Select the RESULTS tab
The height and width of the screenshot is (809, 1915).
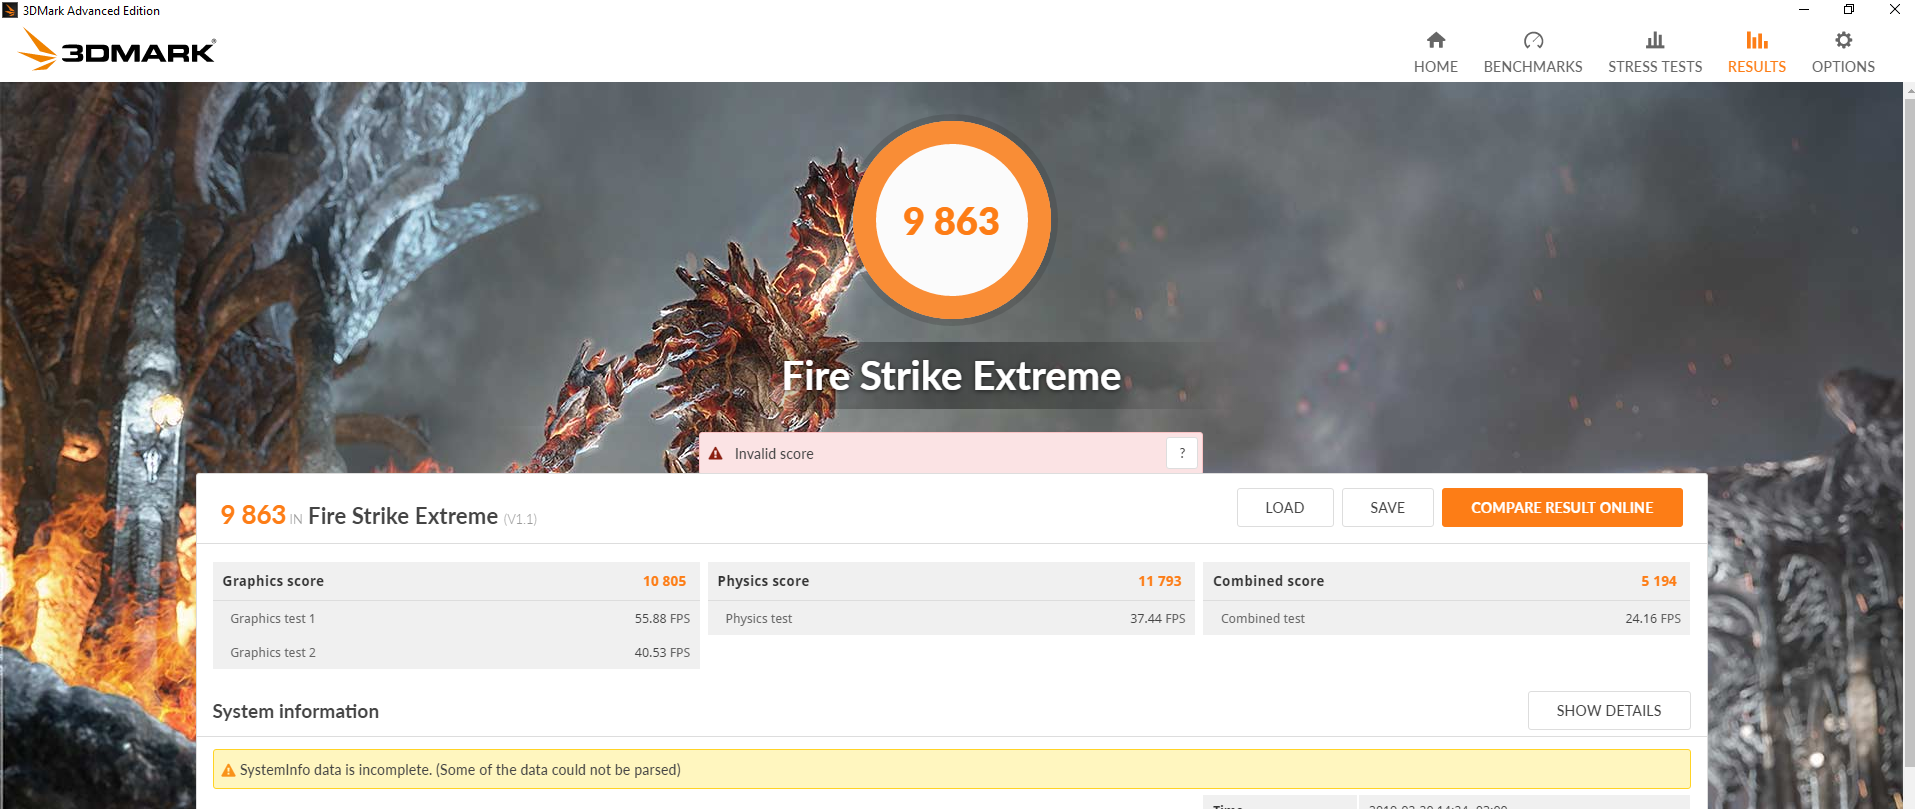(1757, 53)
